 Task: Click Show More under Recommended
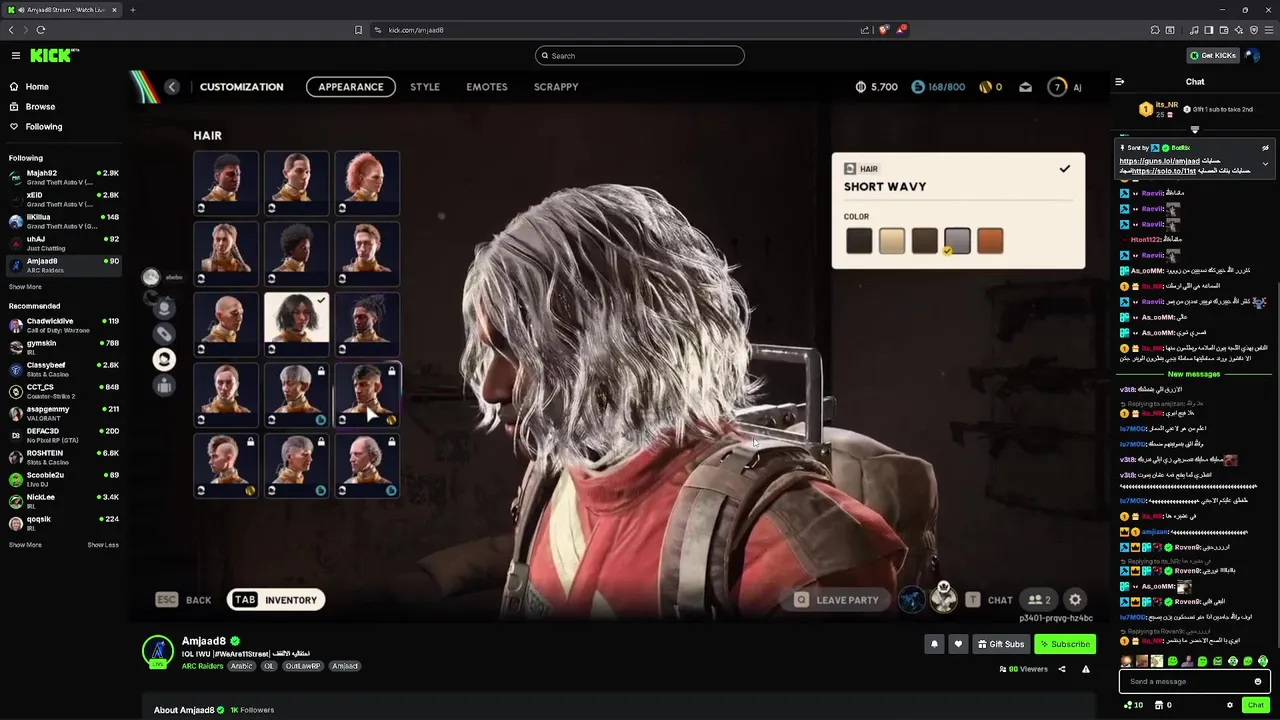(x=25, y=545)
